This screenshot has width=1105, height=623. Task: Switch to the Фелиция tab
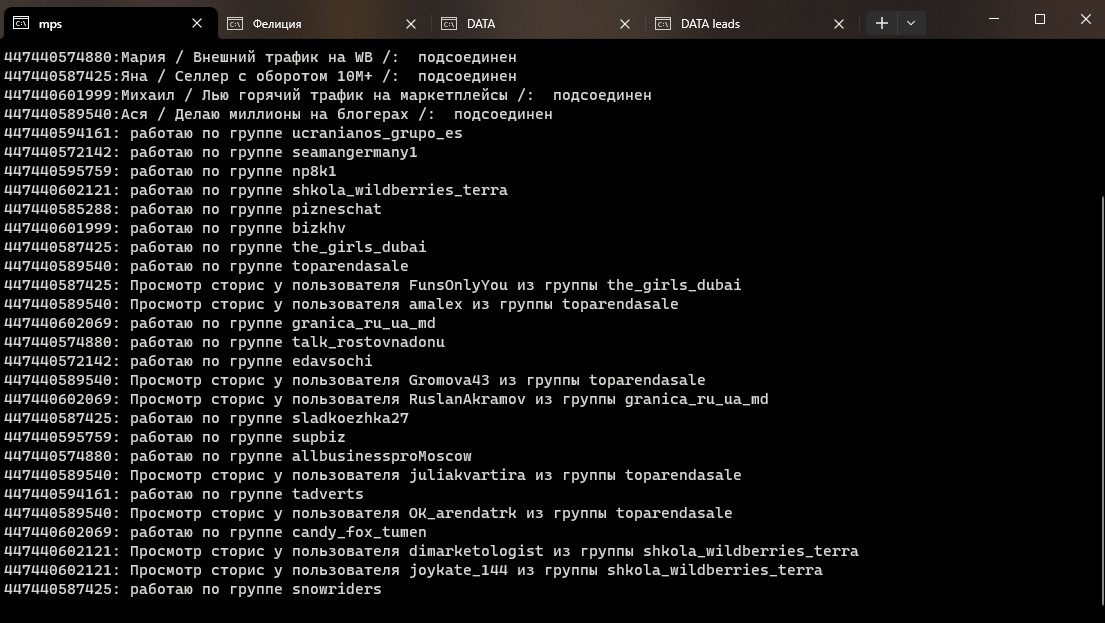pyautogui.click(x=322, y=23)
